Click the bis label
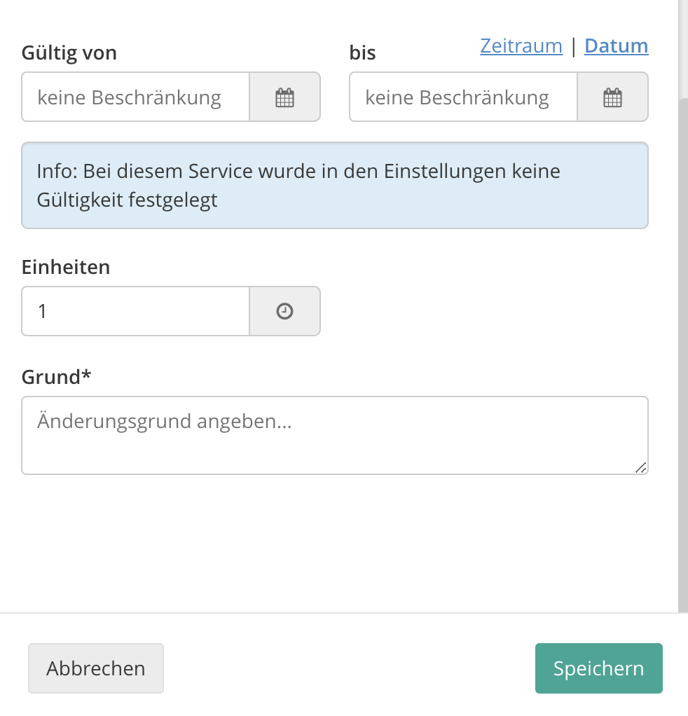688x716 pixels. point(362,53)
